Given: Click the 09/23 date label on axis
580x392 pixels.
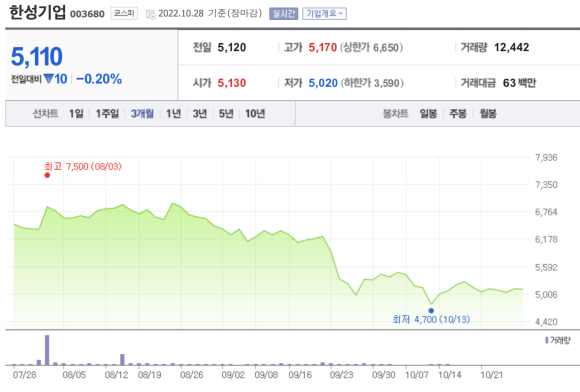Looking at the screenshot, I should point(341,375).
